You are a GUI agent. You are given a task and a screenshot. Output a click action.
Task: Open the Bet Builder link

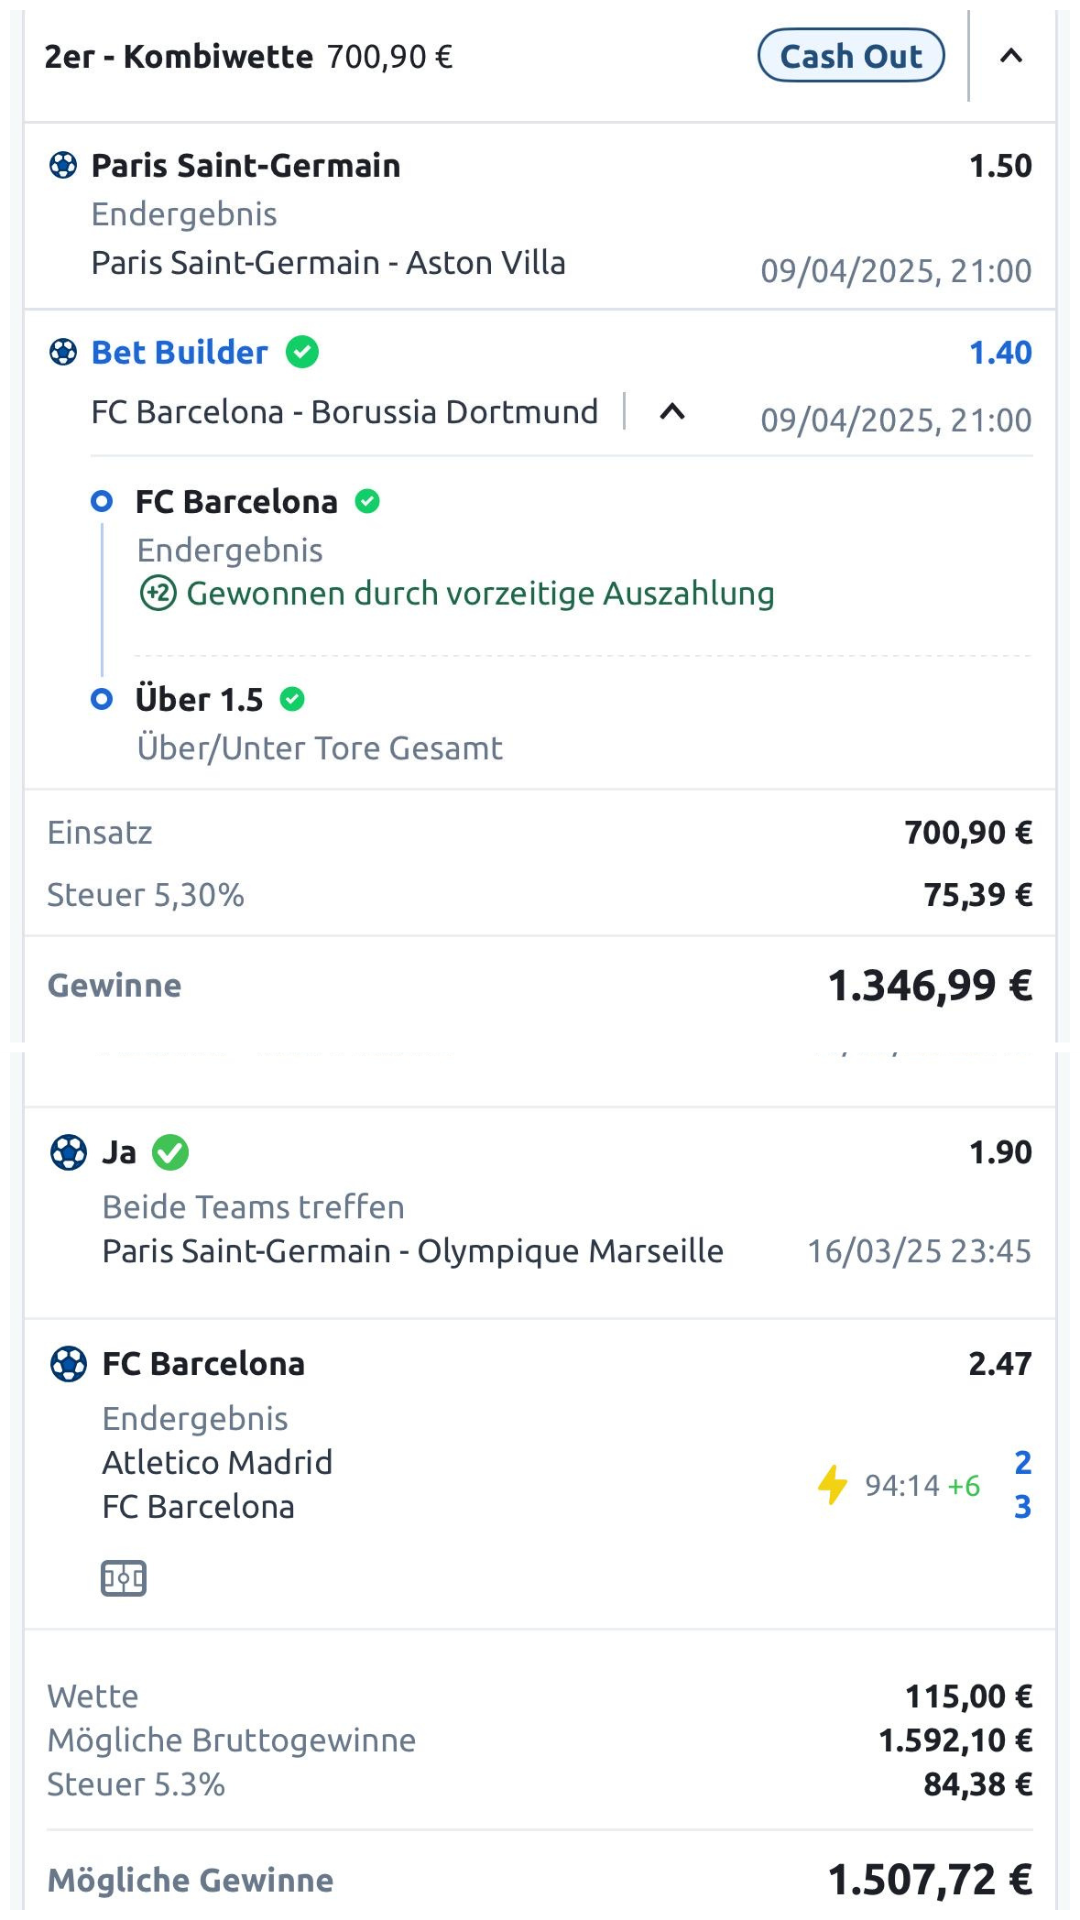(x=180, y=352)
